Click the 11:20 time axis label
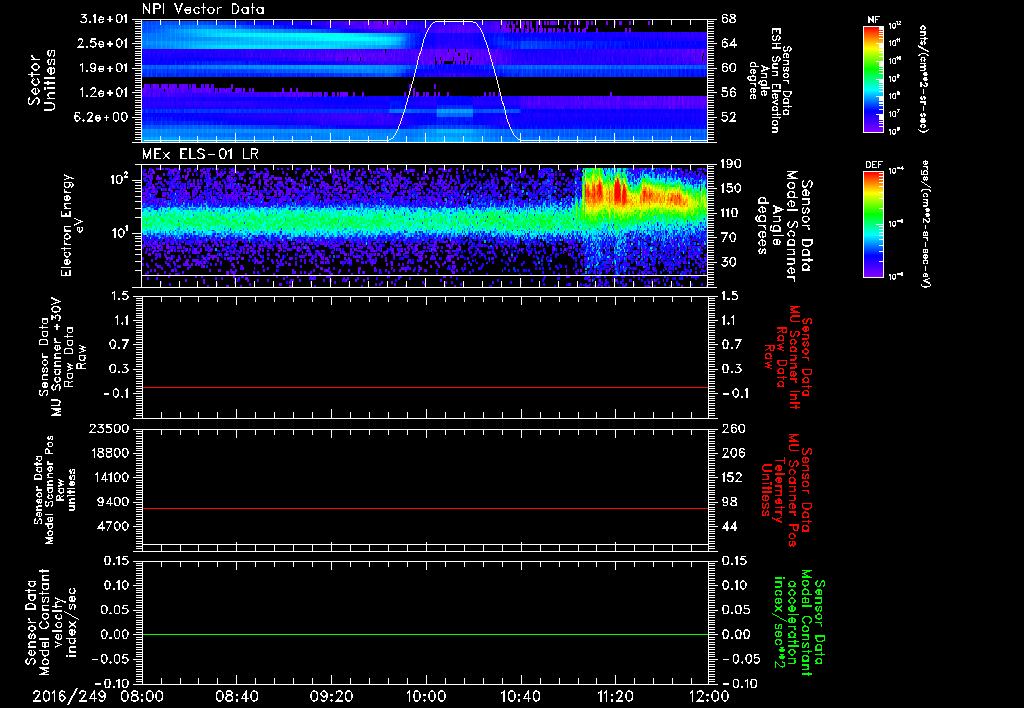The image size is (1024, 708). pyautogui.click(x=615, y=697)
